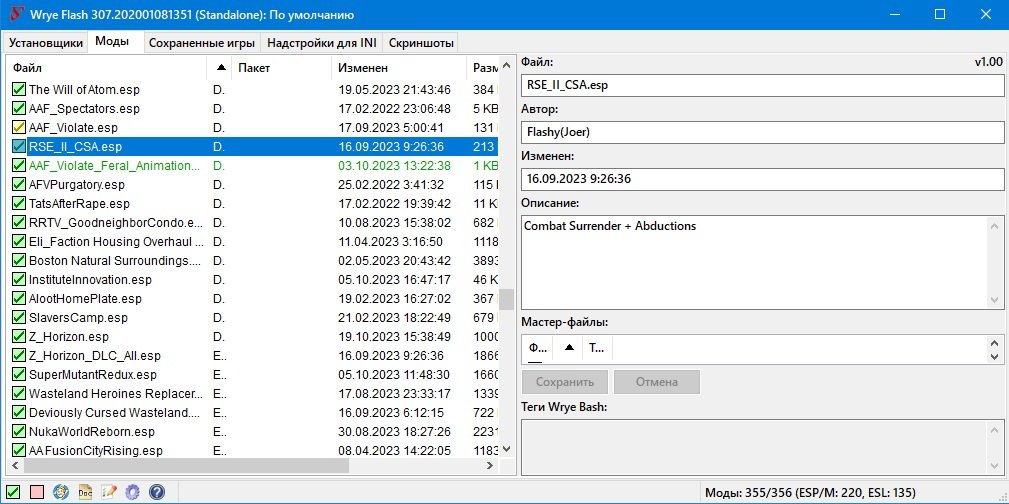This screenshot has height=504, width=1009.
Task: Click the Wrye Flash logo in title bar
Action: tap(17, 15)
